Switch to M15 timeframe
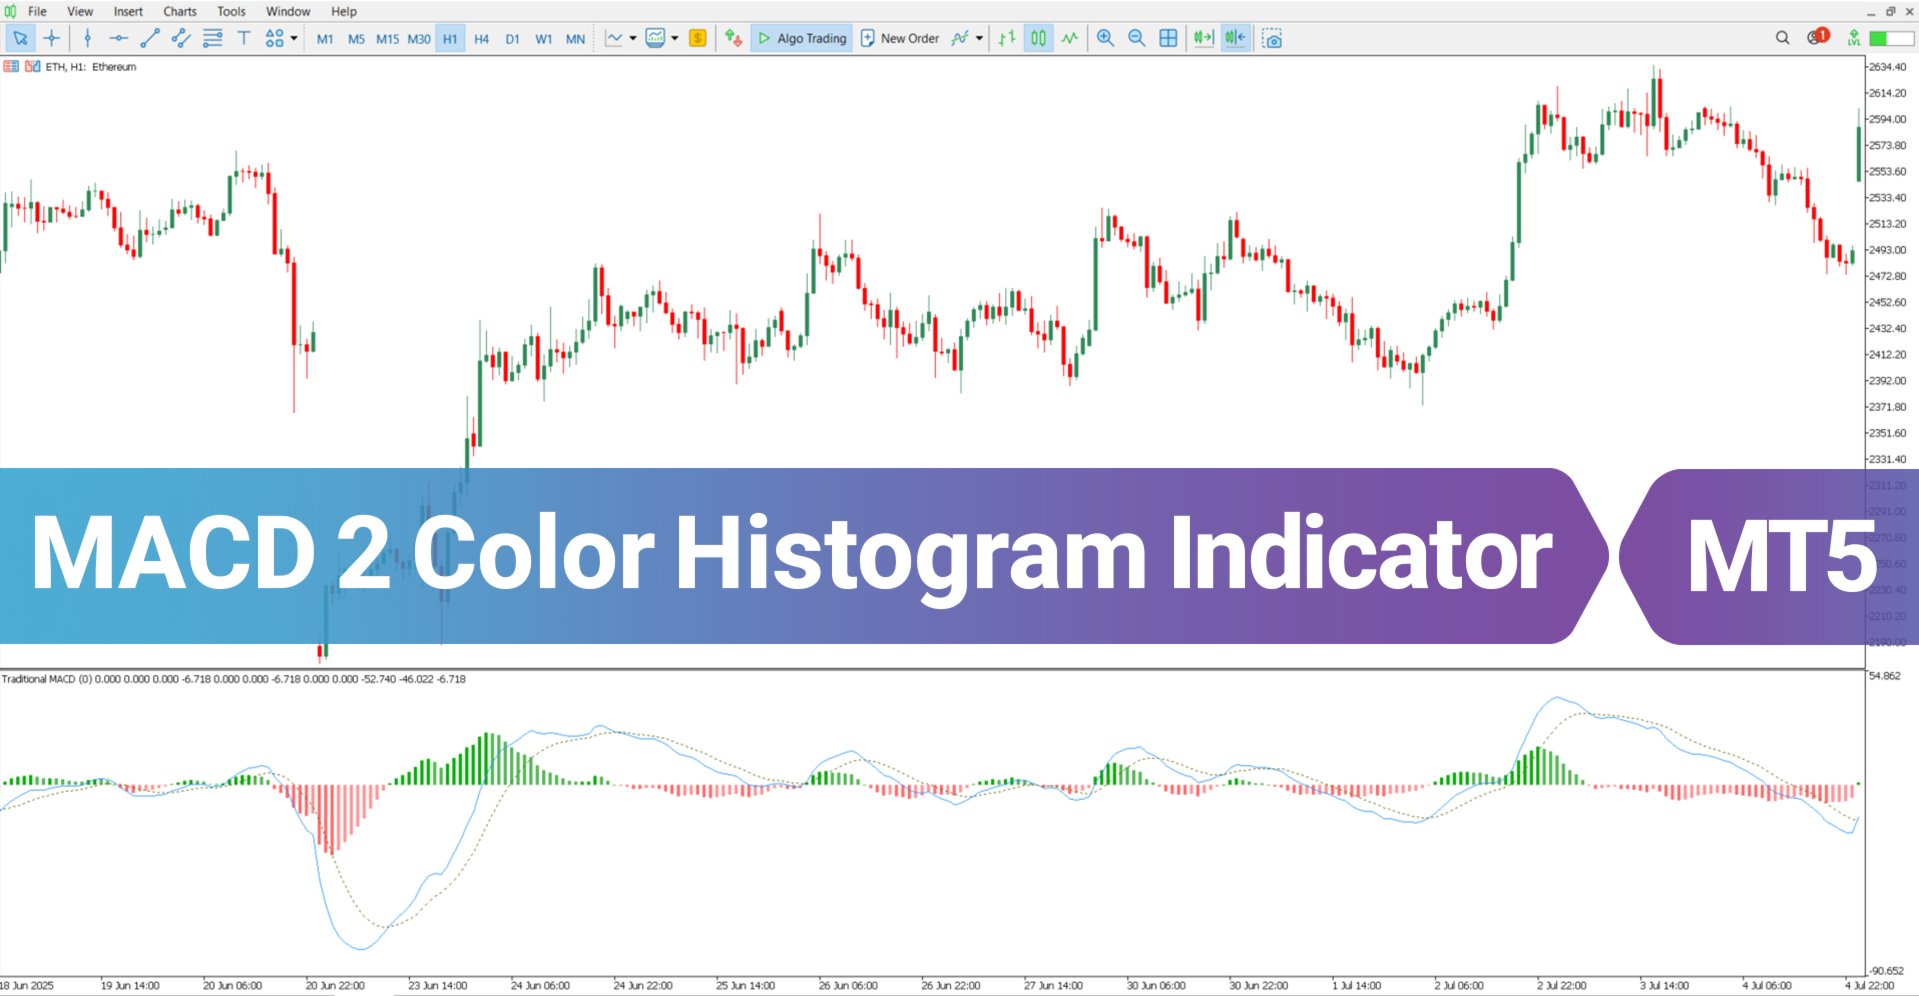1919x996 pixels. coord(387,39)
